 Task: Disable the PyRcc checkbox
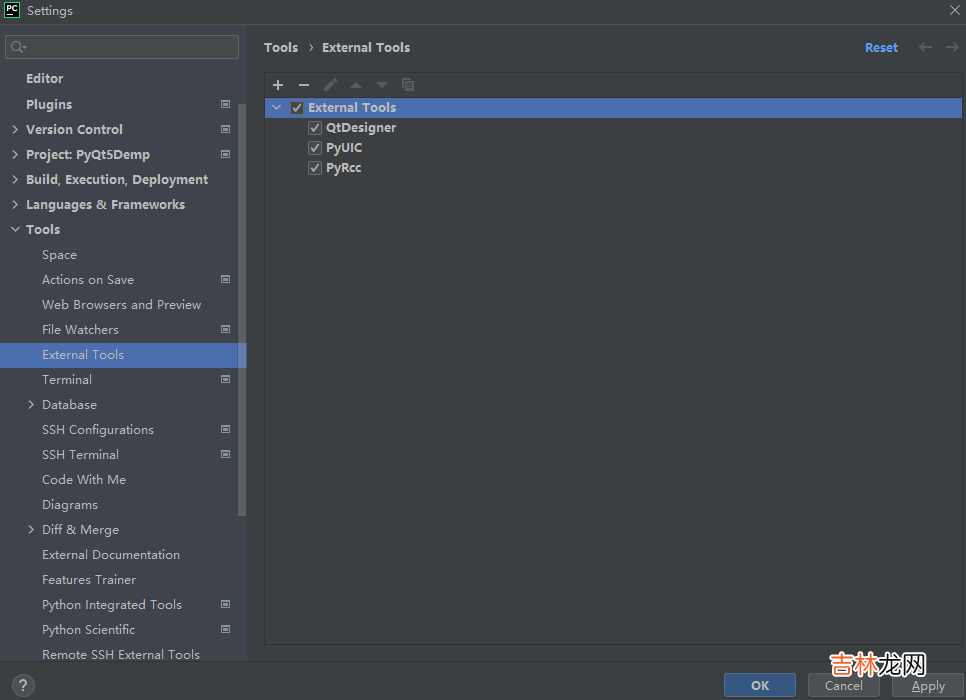(315, 168)
